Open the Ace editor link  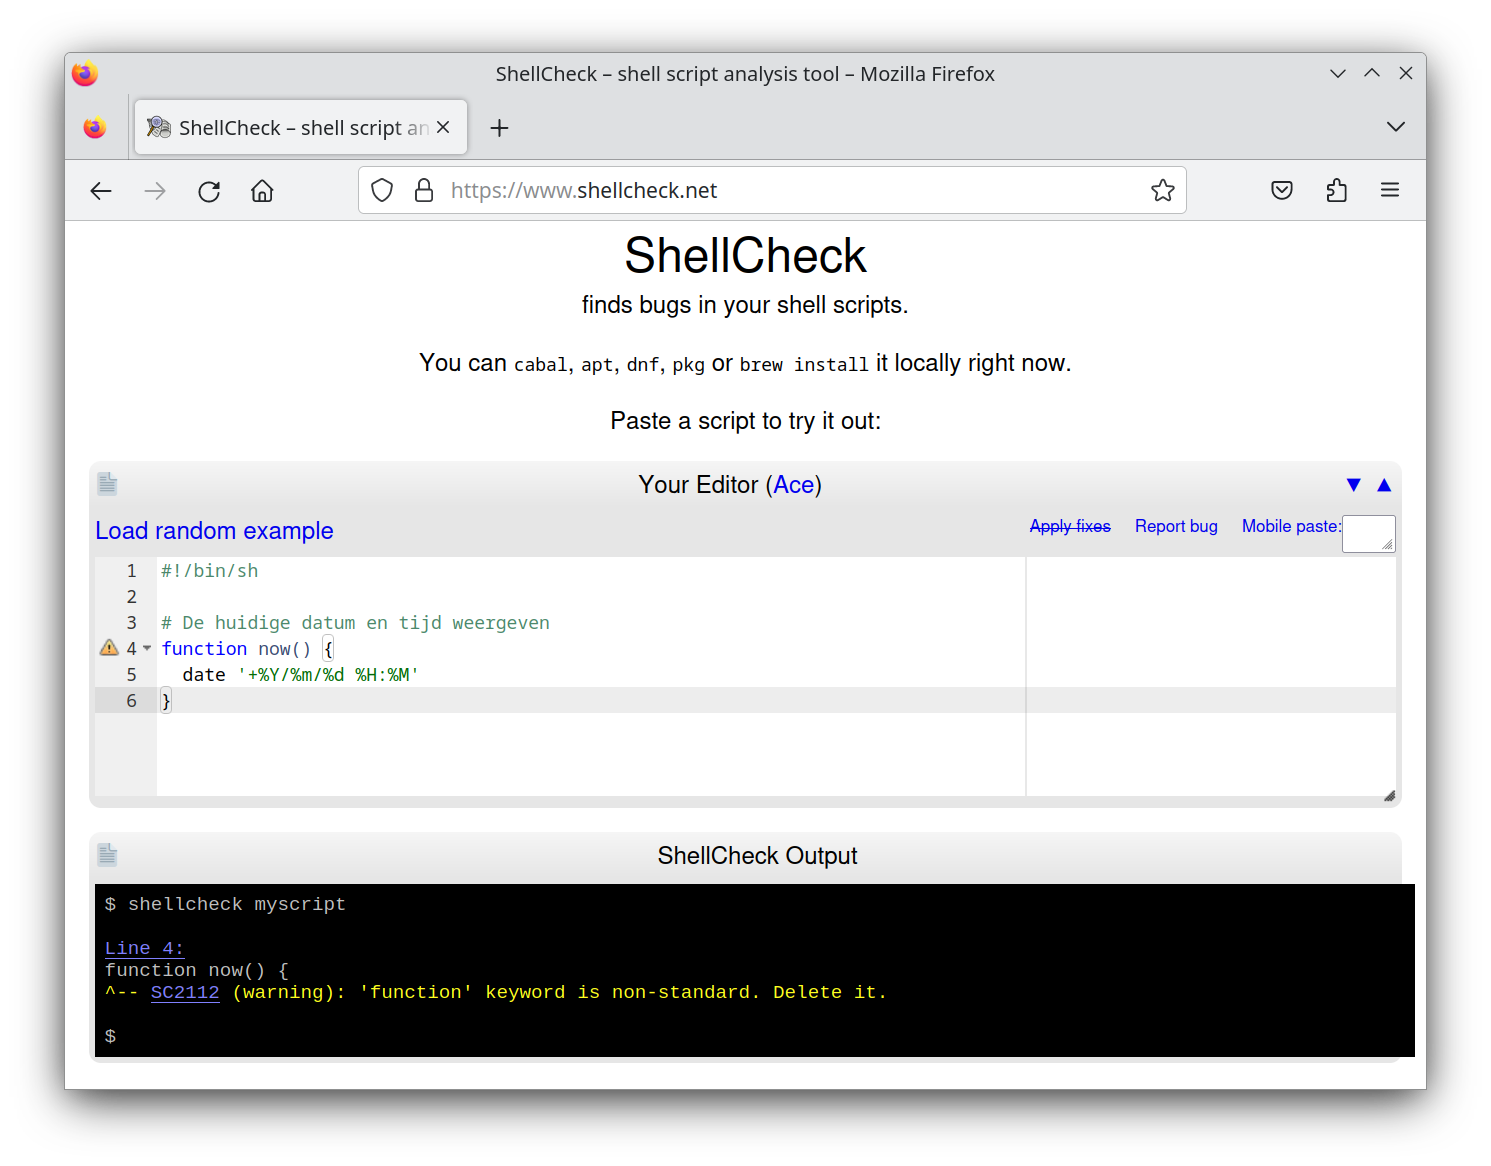pos(794,485)
